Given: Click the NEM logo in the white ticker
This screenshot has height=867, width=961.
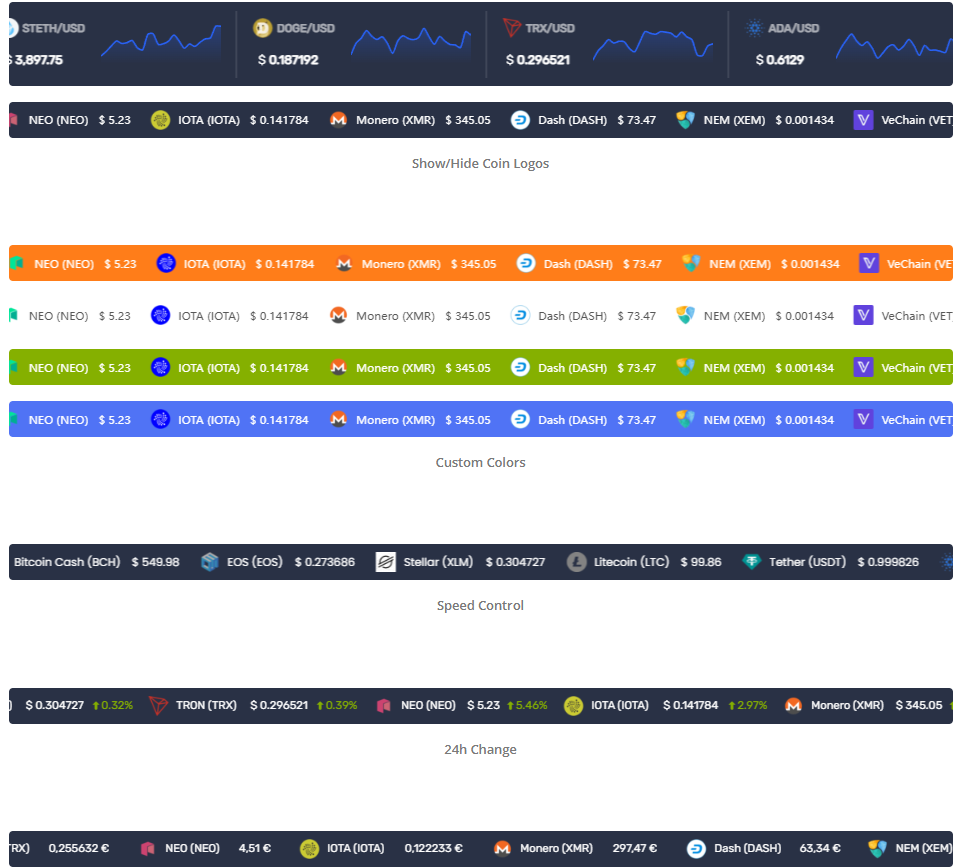Looking at the screenshot, I should 685,316.
